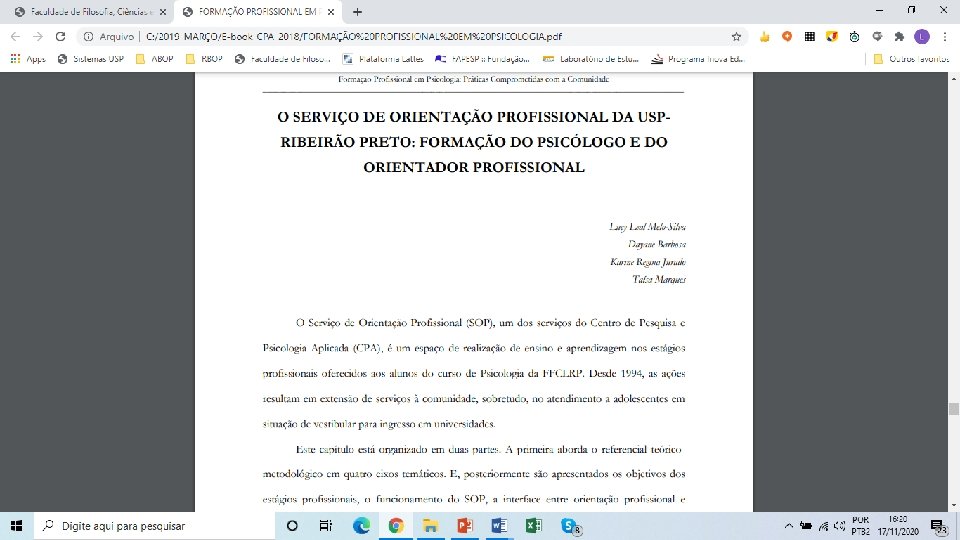The height and width of the screenshot is (540, 960).
Task: Switch to Word on taskbar
Action: point(499,526)
